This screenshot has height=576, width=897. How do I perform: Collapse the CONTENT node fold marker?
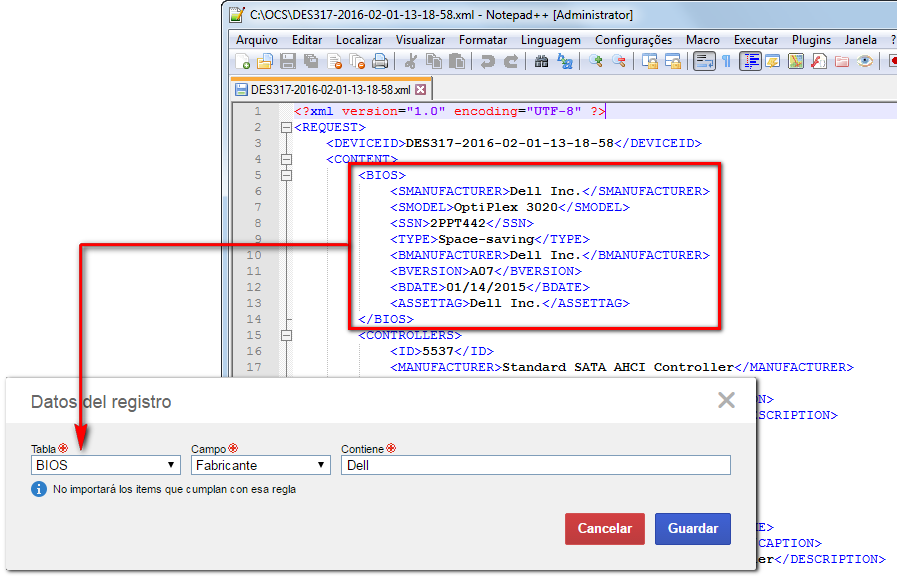tap(287, 160)
